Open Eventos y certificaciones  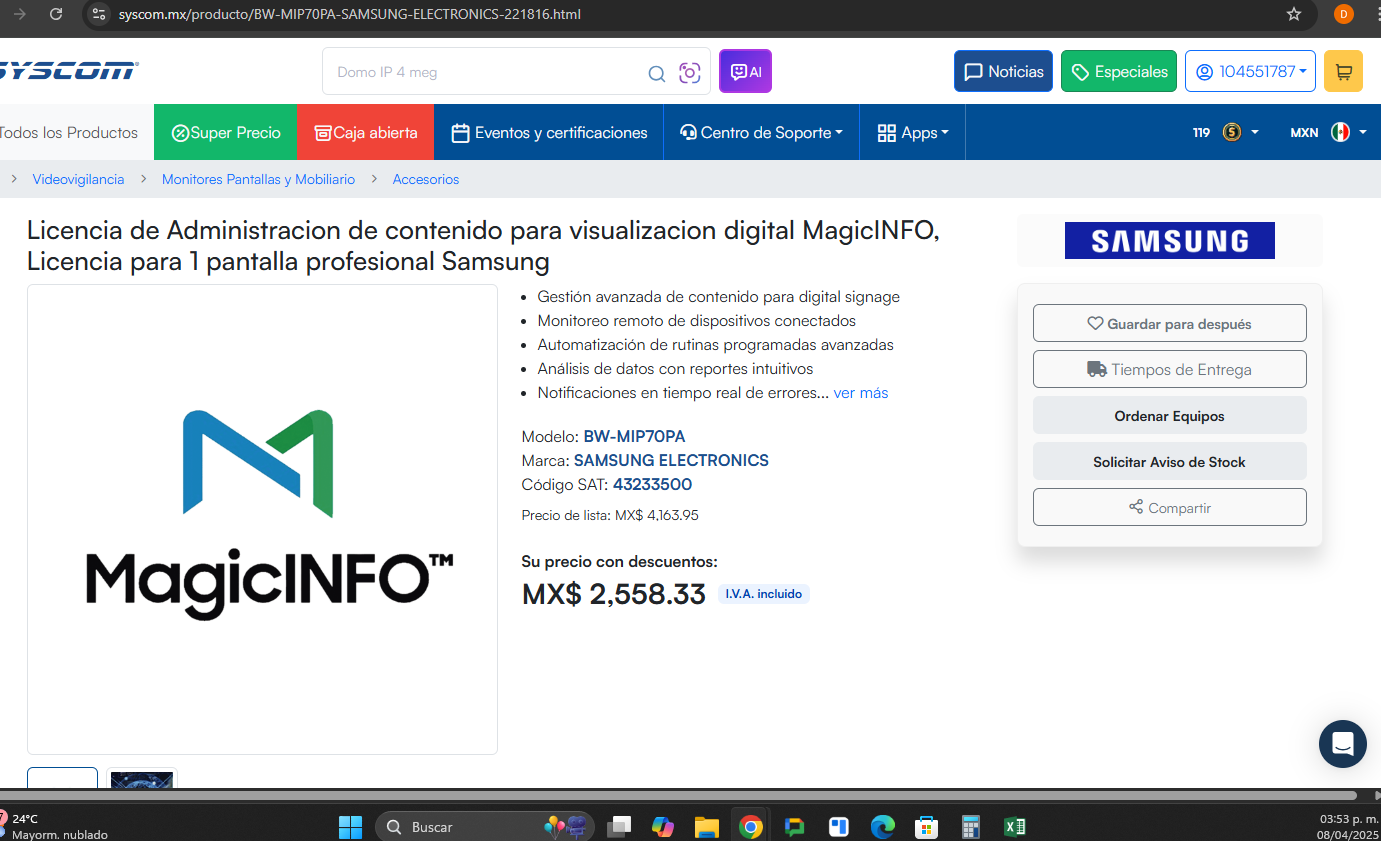pos(549,132)
